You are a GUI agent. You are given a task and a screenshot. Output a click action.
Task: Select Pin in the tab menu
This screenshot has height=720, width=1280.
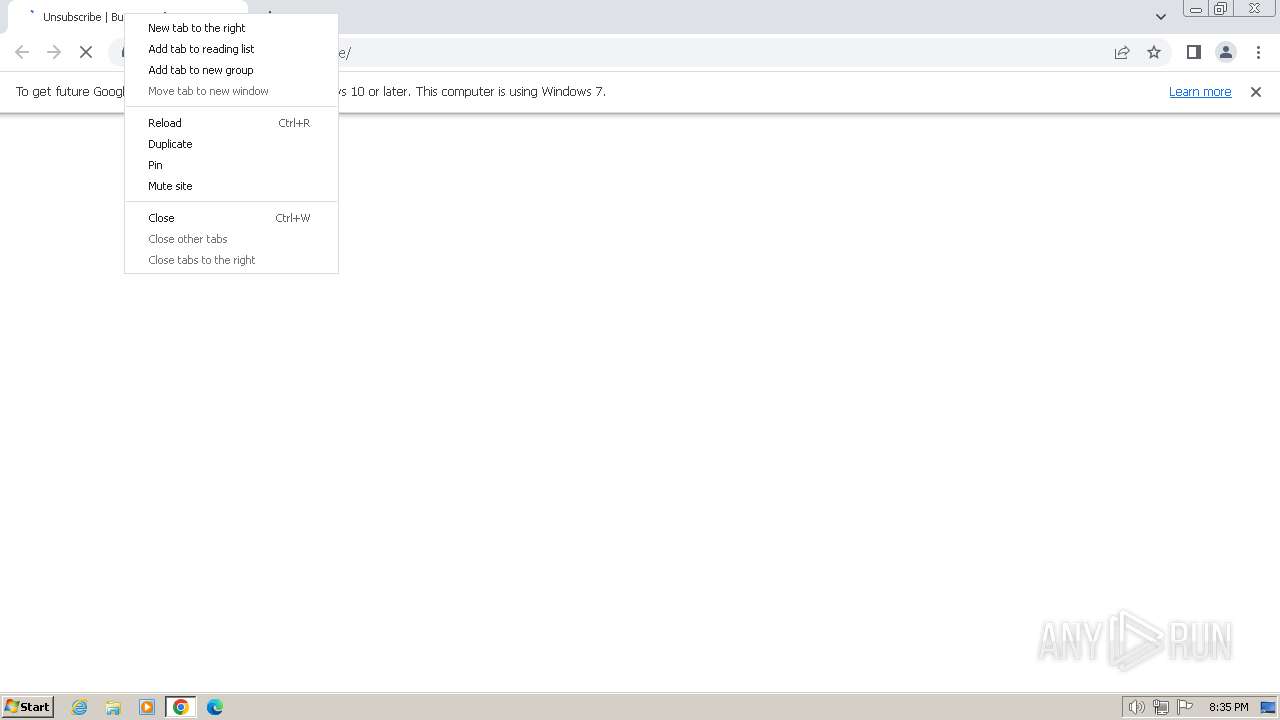click(x=231, y=165)
